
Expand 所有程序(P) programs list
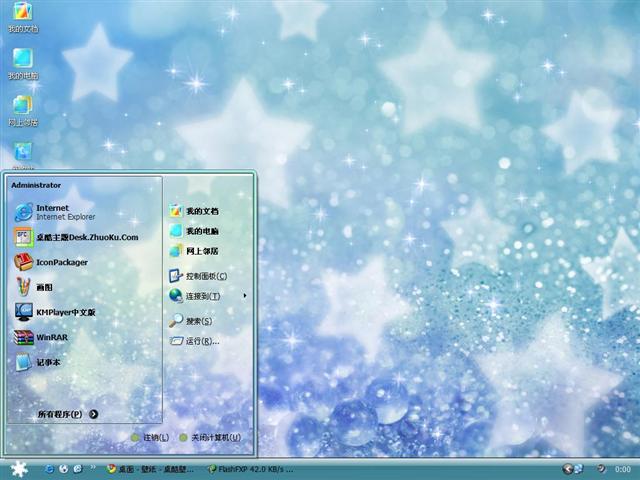[x=67, y=414]
